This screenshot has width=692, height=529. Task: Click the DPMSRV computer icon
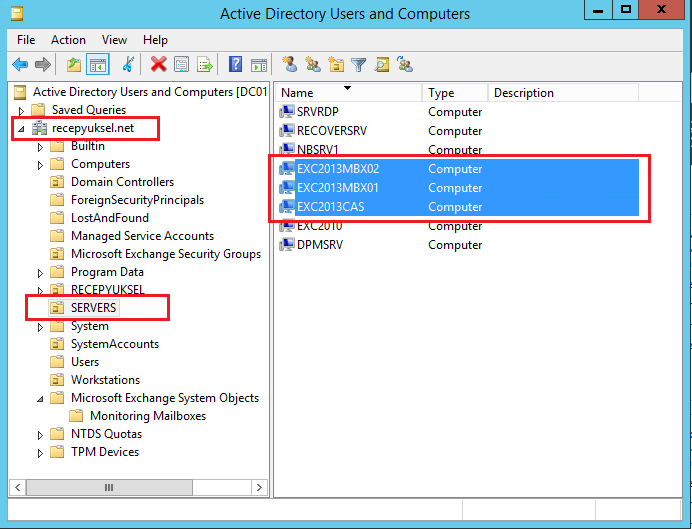(286, 244)
